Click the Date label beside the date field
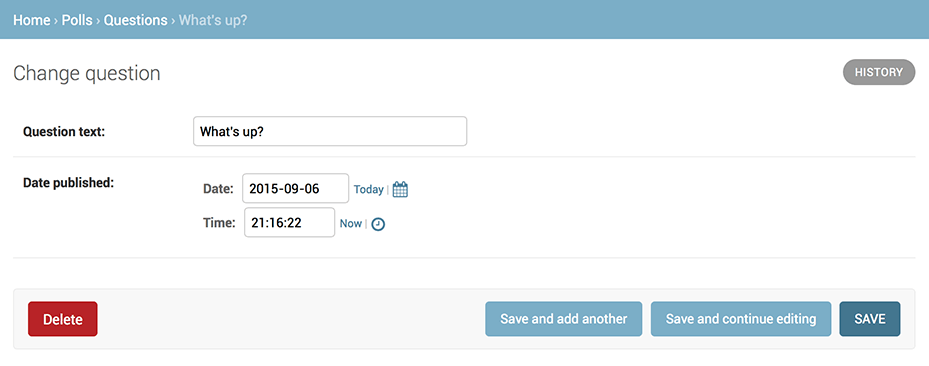This screenshot has height=366, width=929. point(218,189)
